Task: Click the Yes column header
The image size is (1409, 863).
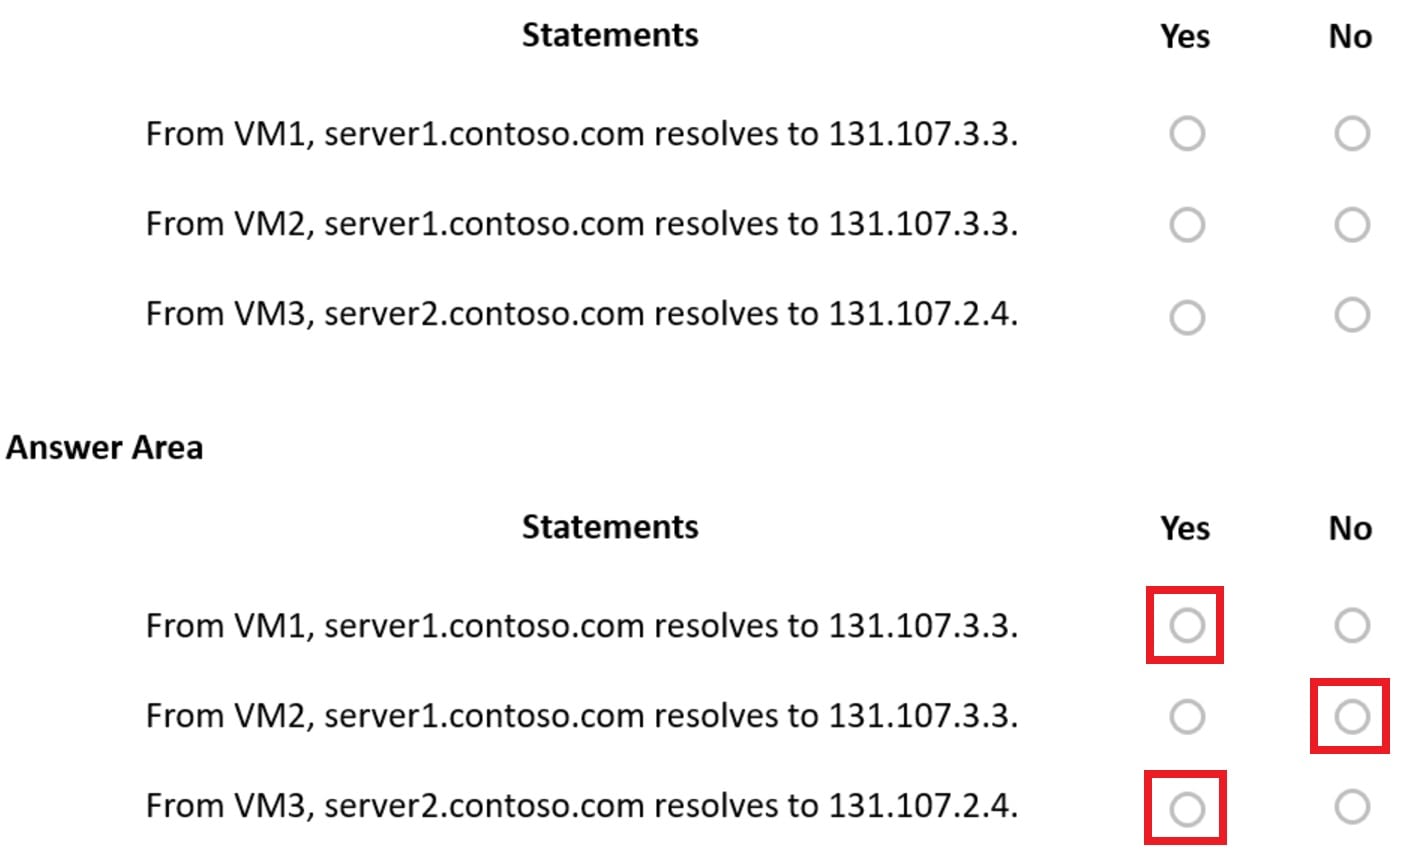Action: point(1185,34)
